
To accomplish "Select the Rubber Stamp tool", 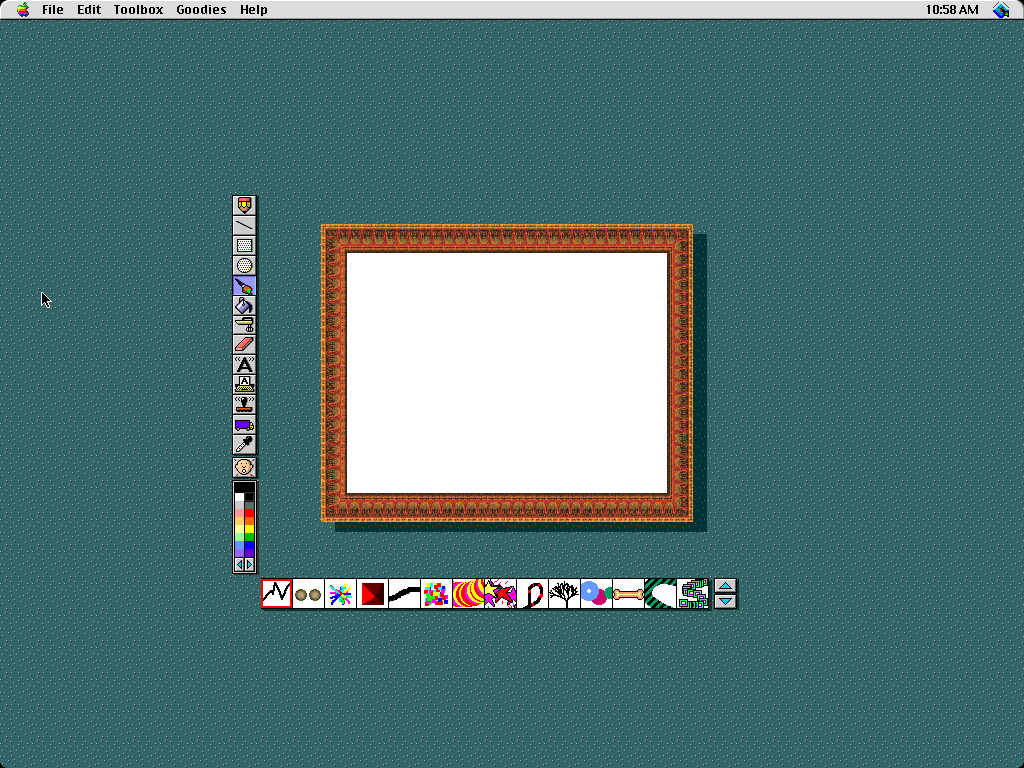I will [244, 405].
